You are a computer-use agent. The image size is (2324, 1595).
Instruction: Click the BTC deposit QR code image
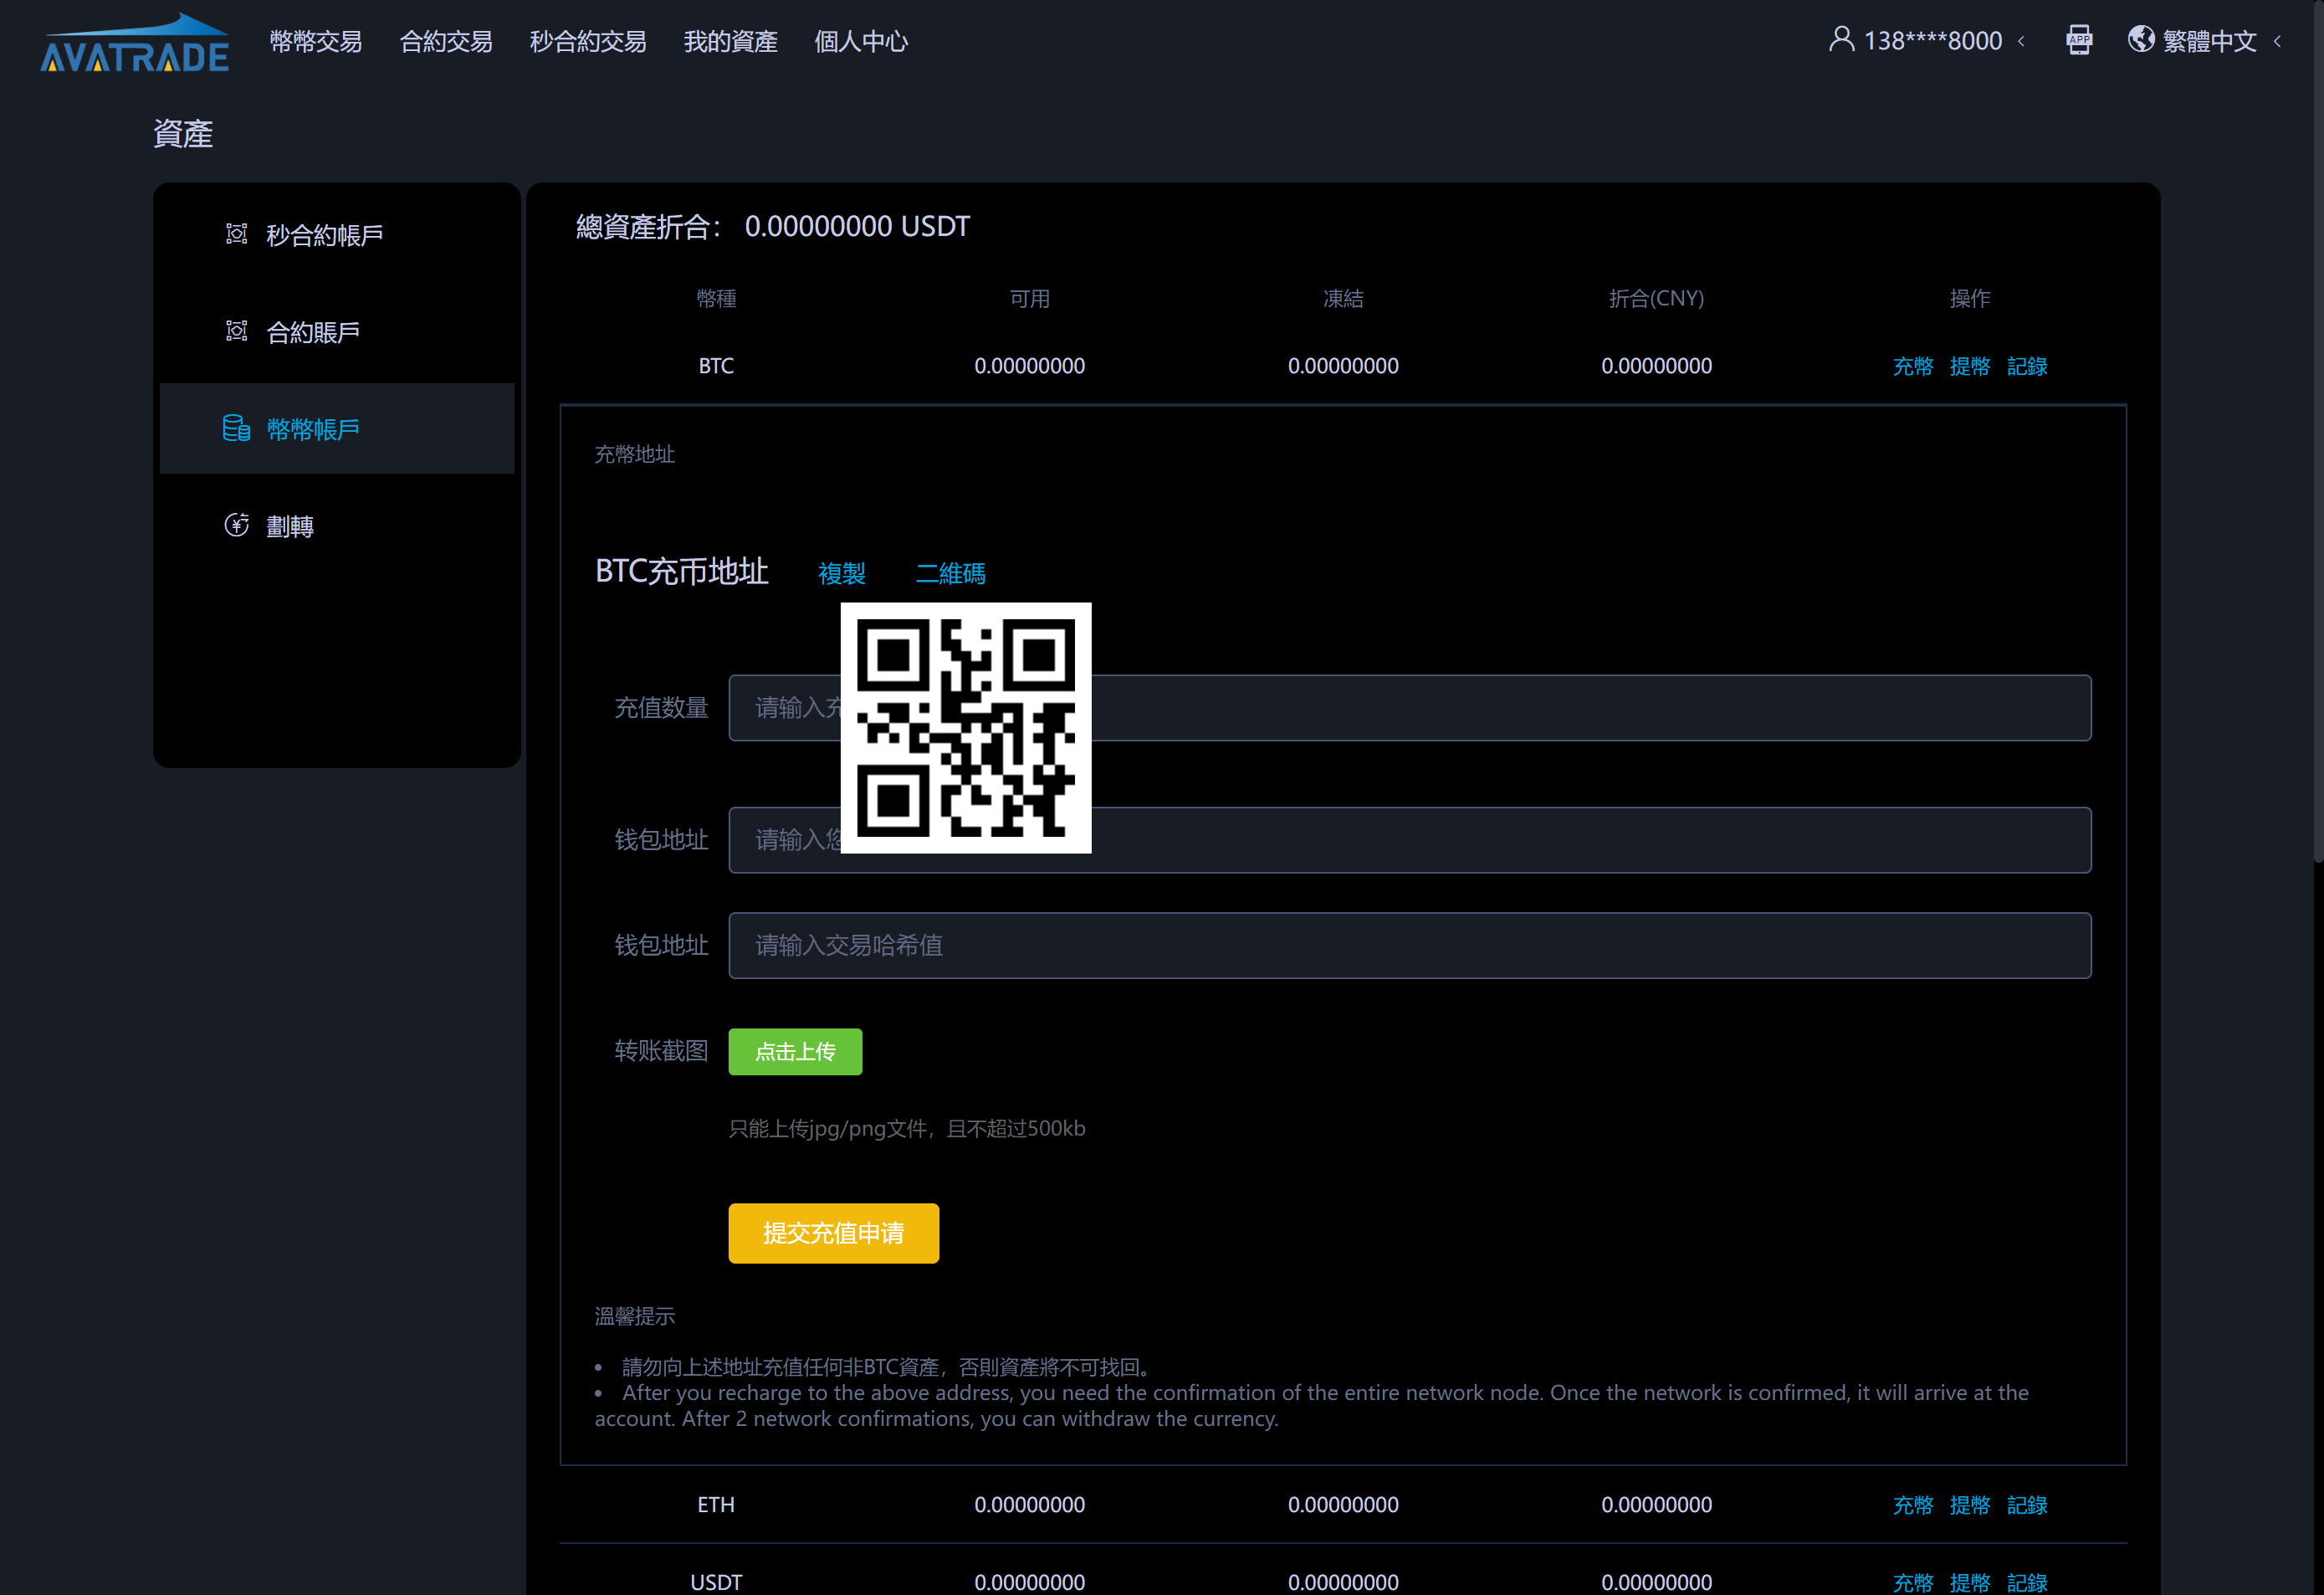(966, 728)
